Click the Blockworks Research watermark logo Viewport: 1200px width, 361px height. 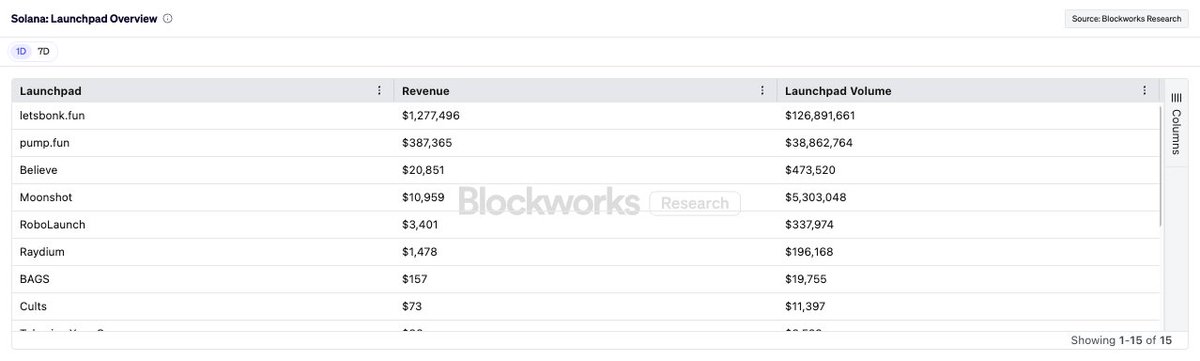coord(599,202)
